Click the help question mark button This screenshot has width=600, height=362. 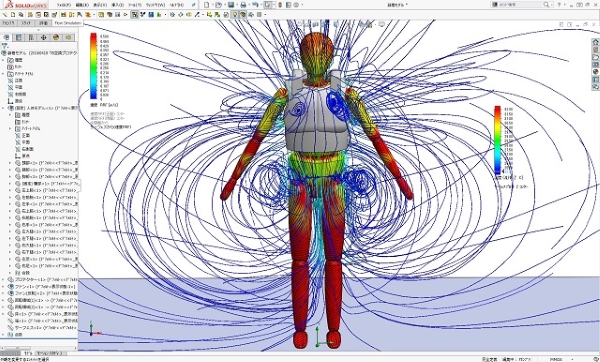pyautogui.click(x=559, y=5)
